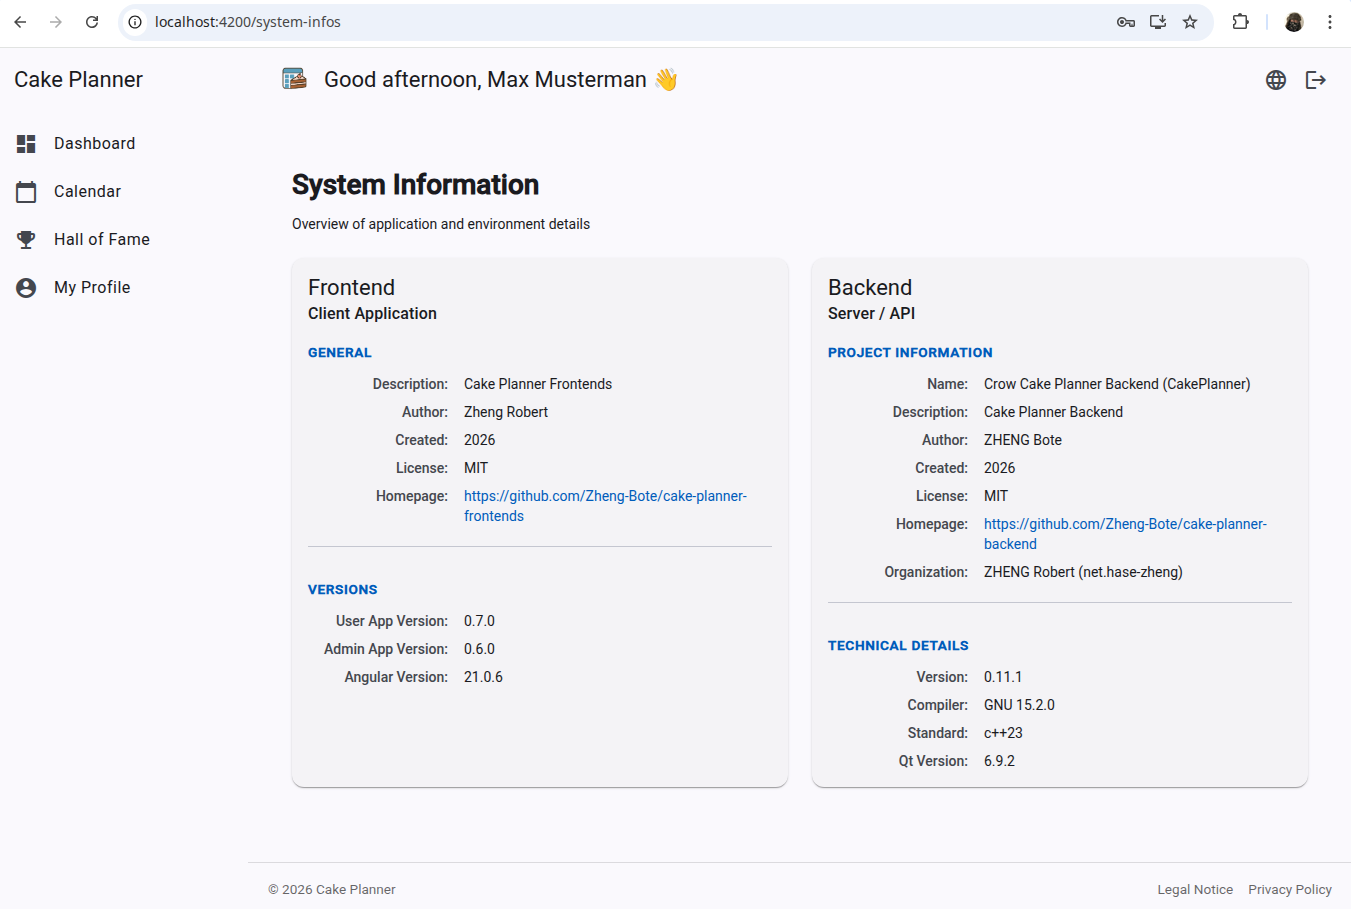Click the Cake Planner title
The height and width of the screenshot is (909, 1351).
click(x=78, y=79)
